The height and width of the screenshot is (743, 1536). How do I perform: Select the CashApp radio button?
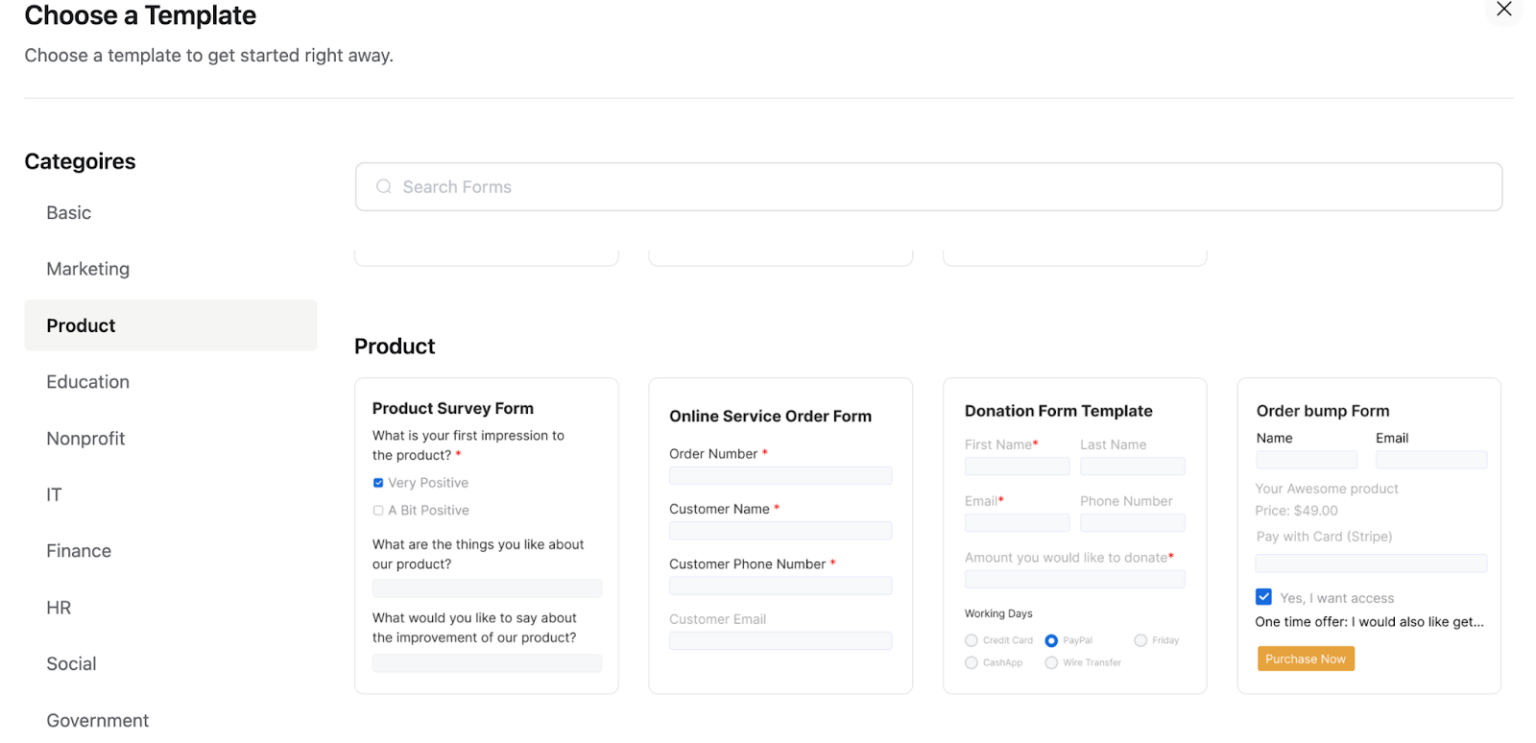(x=971, y=662)
